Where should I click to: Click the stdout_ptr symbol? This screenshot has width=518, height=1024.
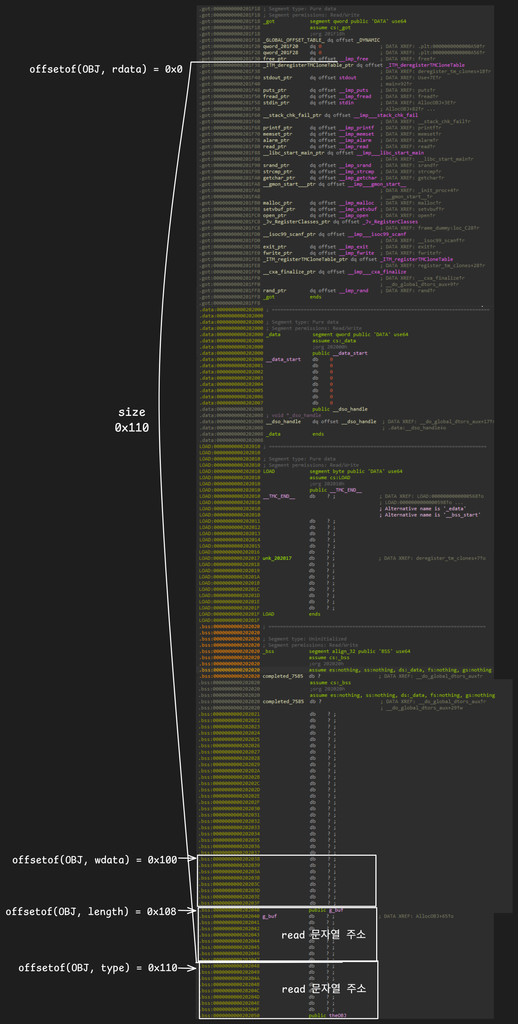point(276,77)
